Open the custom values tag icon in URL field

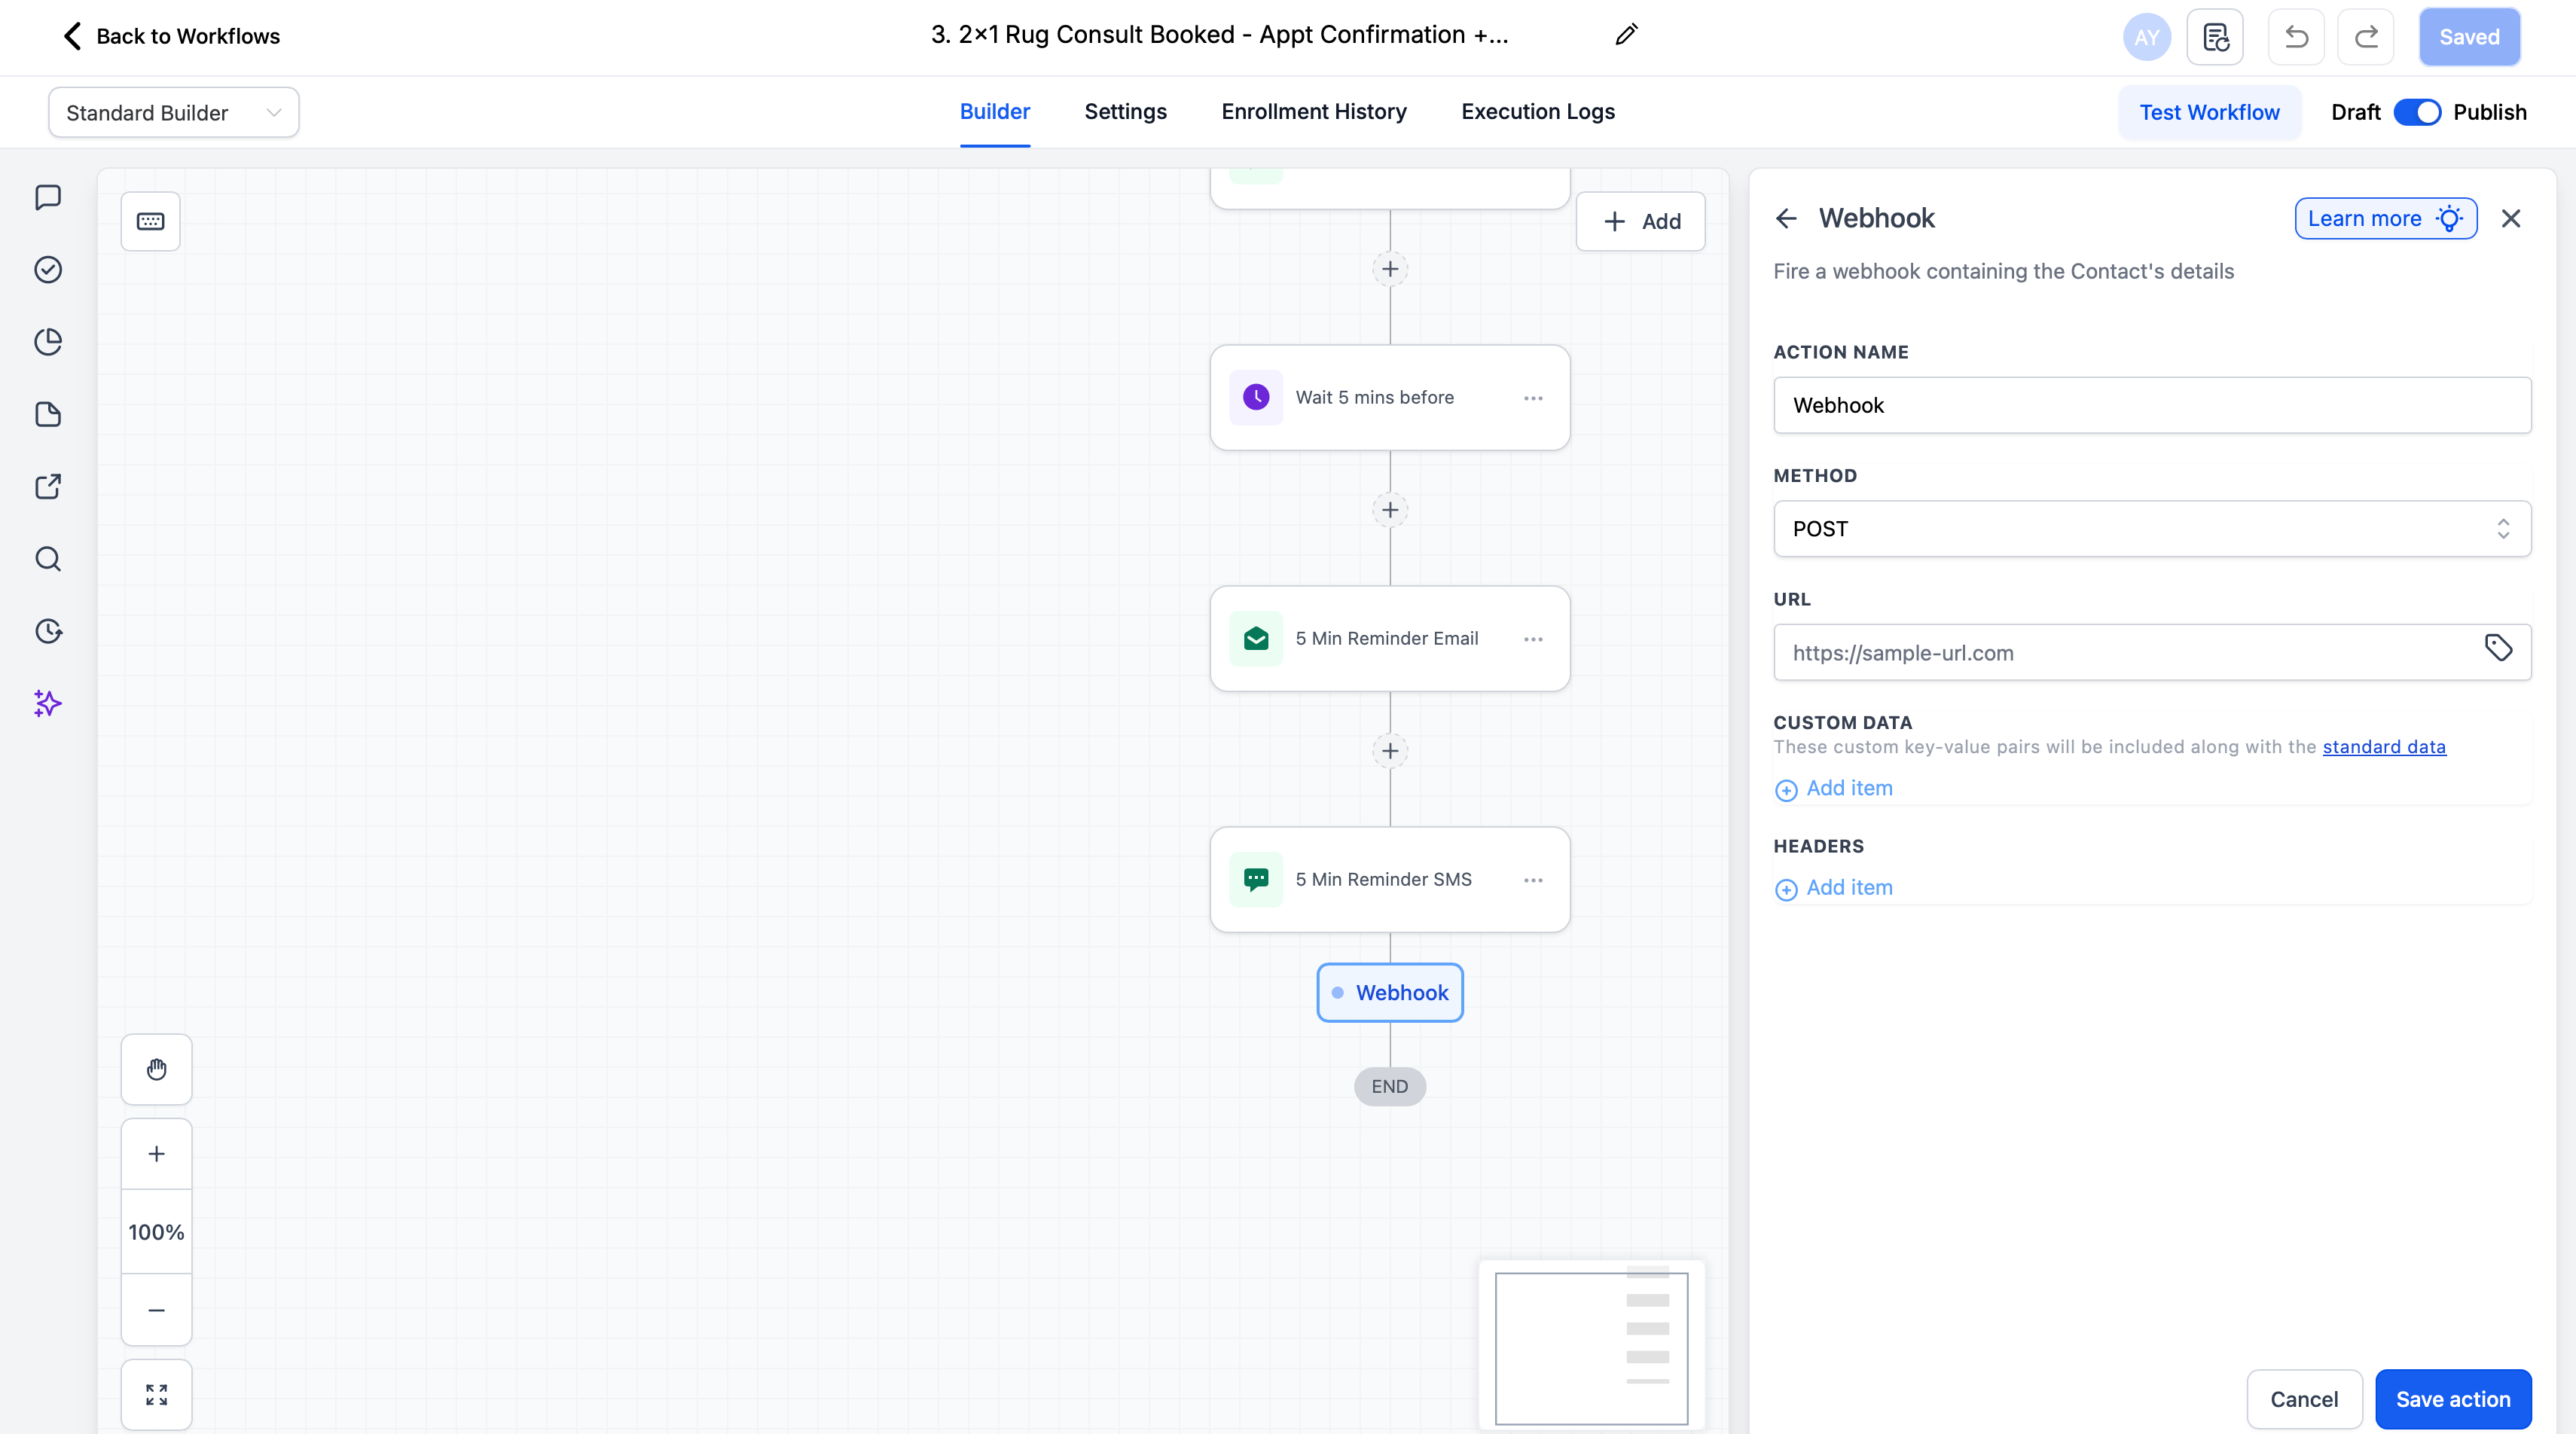tap(2497, 648)
